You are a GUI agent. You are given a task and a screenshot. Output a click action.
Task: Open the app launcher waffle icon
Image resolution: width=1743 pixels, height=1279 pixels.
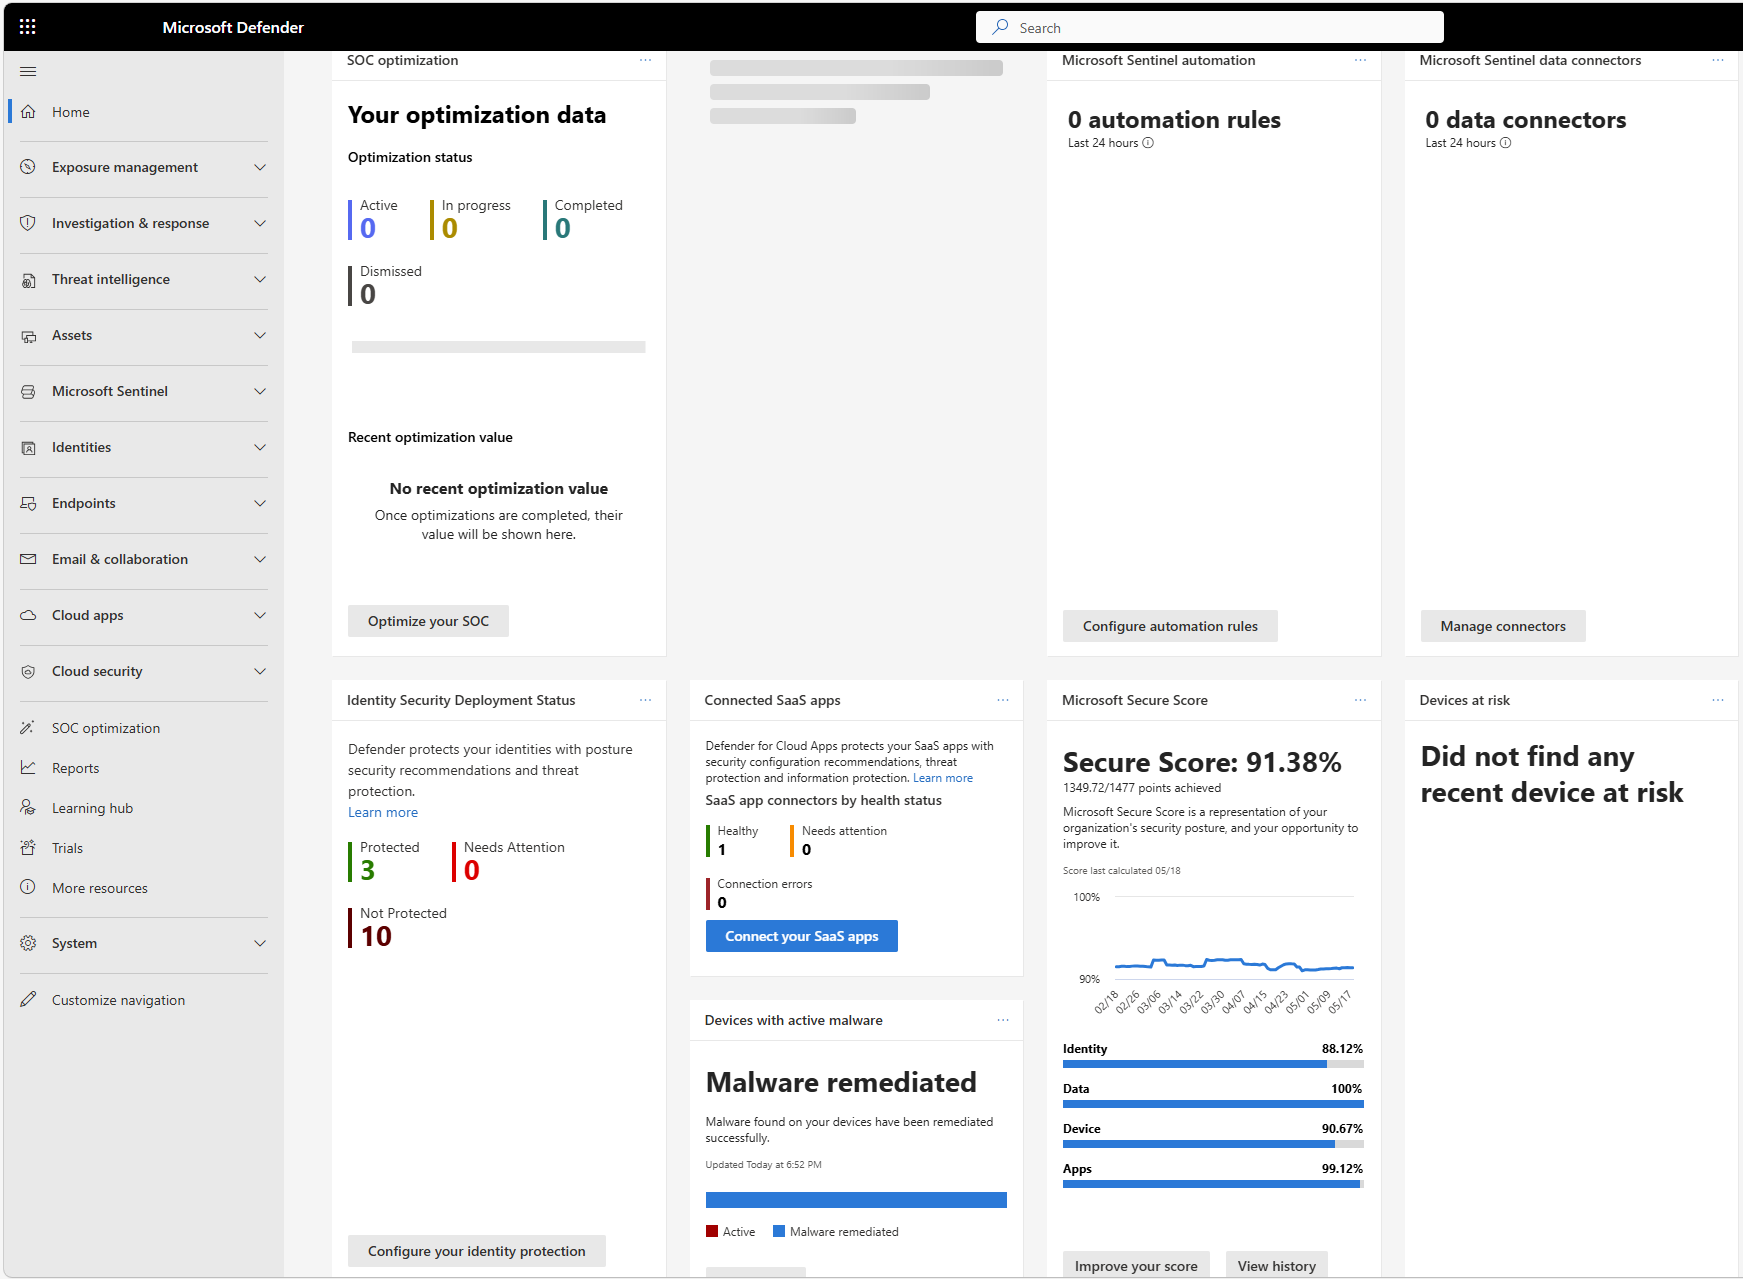(28, 27)
